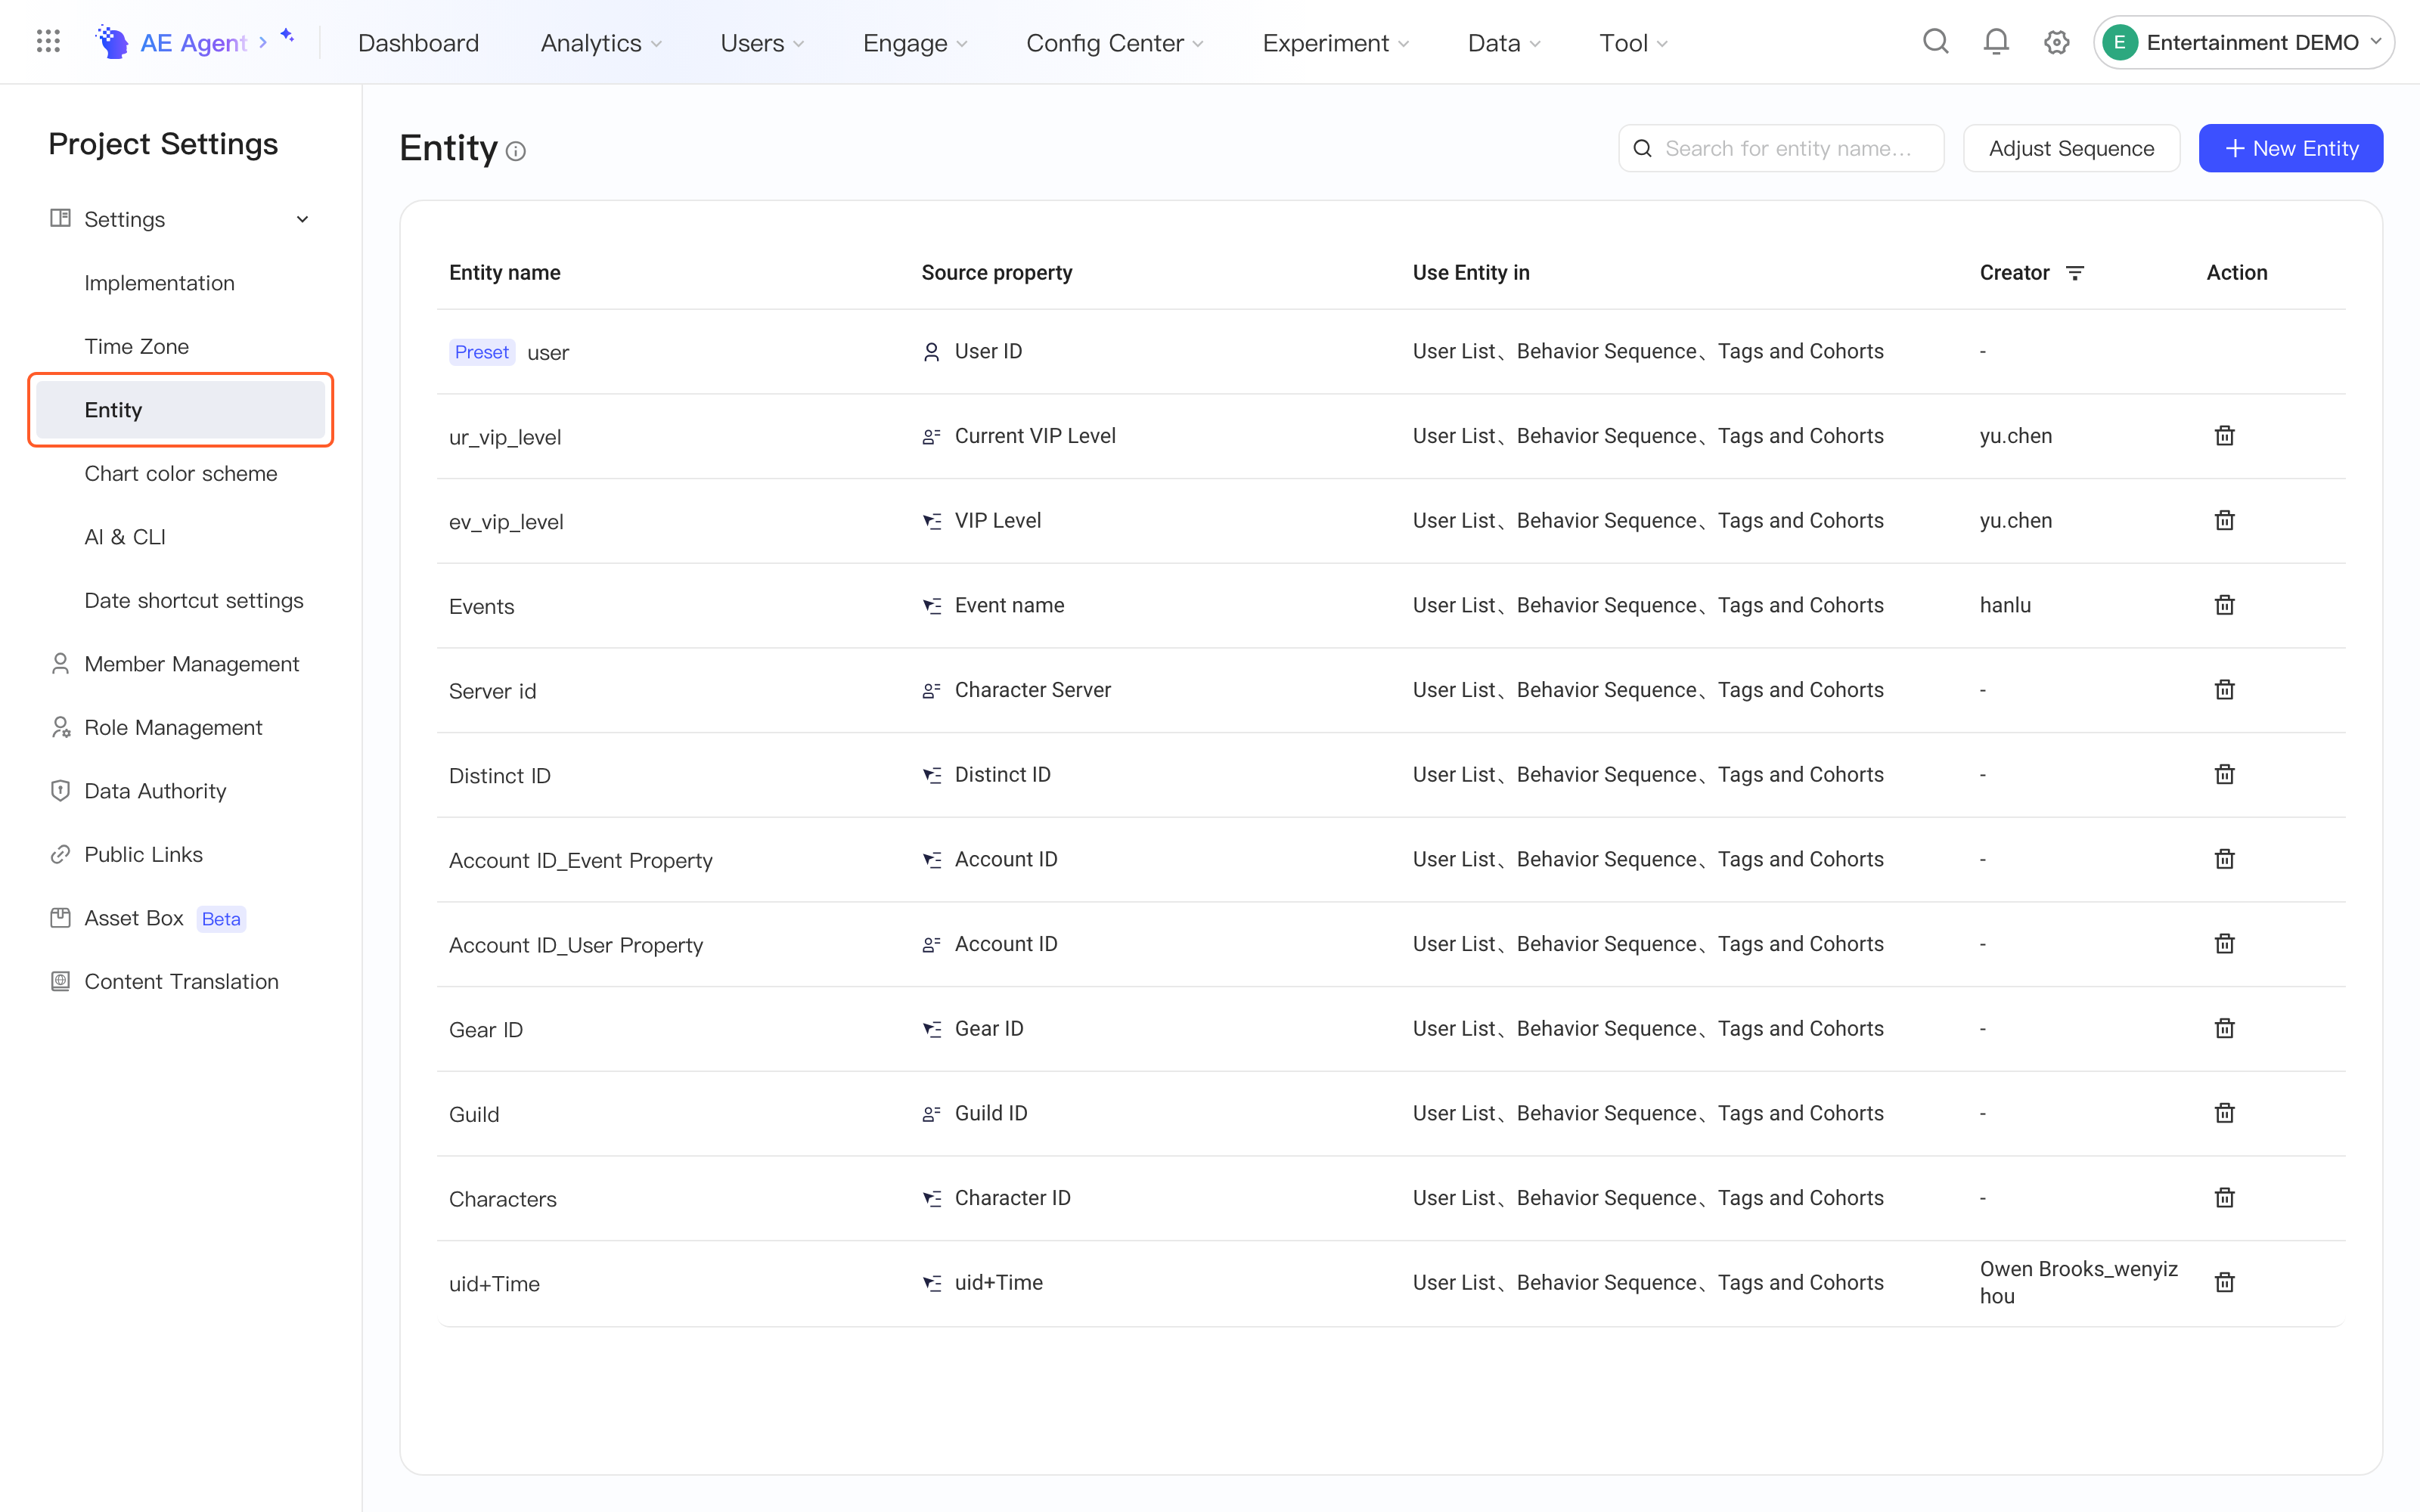This screenshot has width=2420, height=1512.
Task: Expand the Experiment dropdown menu
Action: click(1336, 43)
